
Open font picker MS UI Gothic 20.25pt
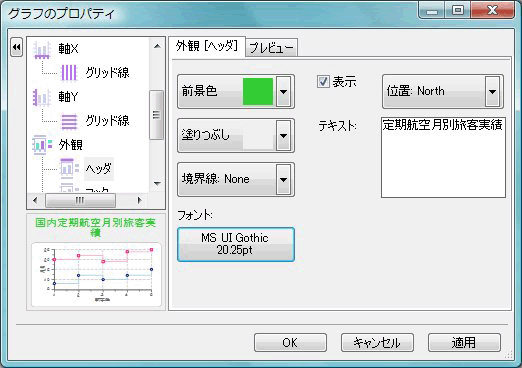click(x=236, y=244)
